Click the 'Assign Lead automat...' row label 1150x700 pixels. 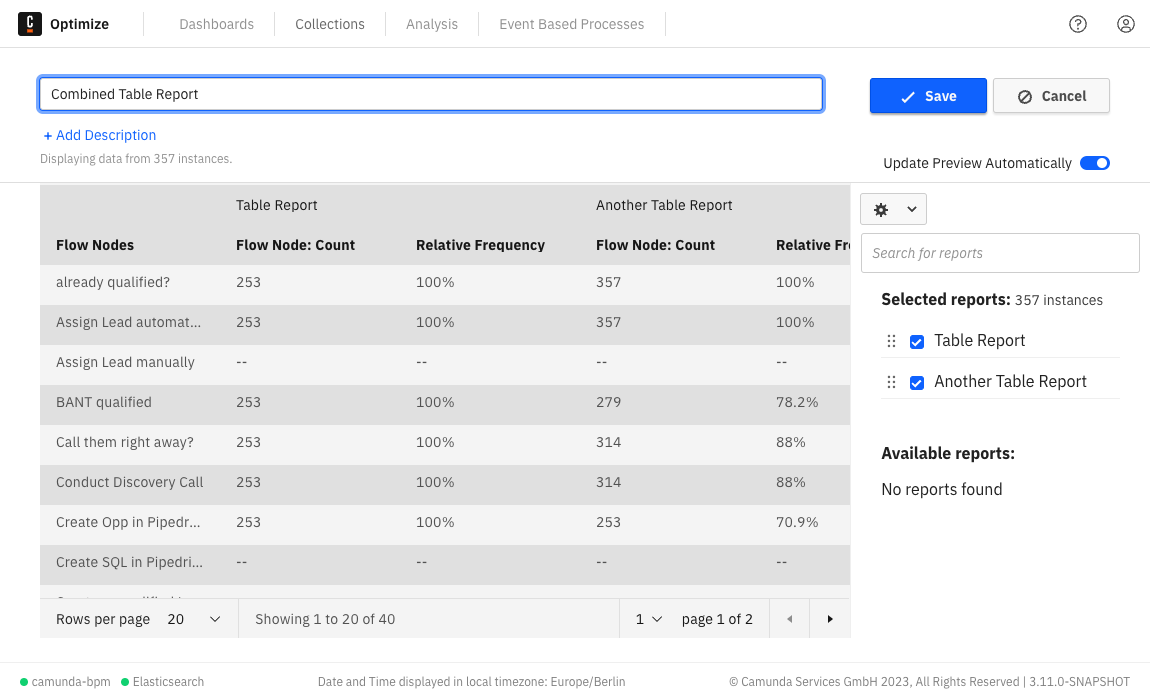(128, 322)
